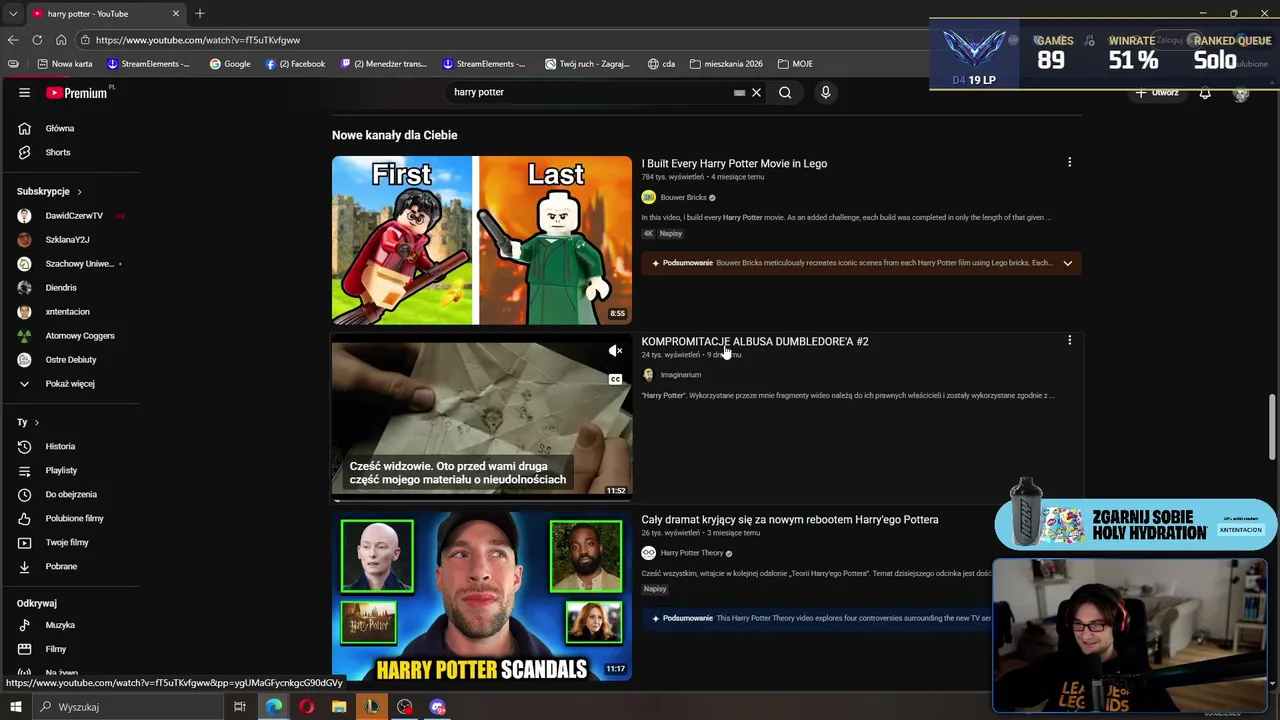Image resolution: width=1280 pixels, height=720 pixels.
Task: Open the Menedżer trans... Twitch bookmark
Action: point(384,64)
